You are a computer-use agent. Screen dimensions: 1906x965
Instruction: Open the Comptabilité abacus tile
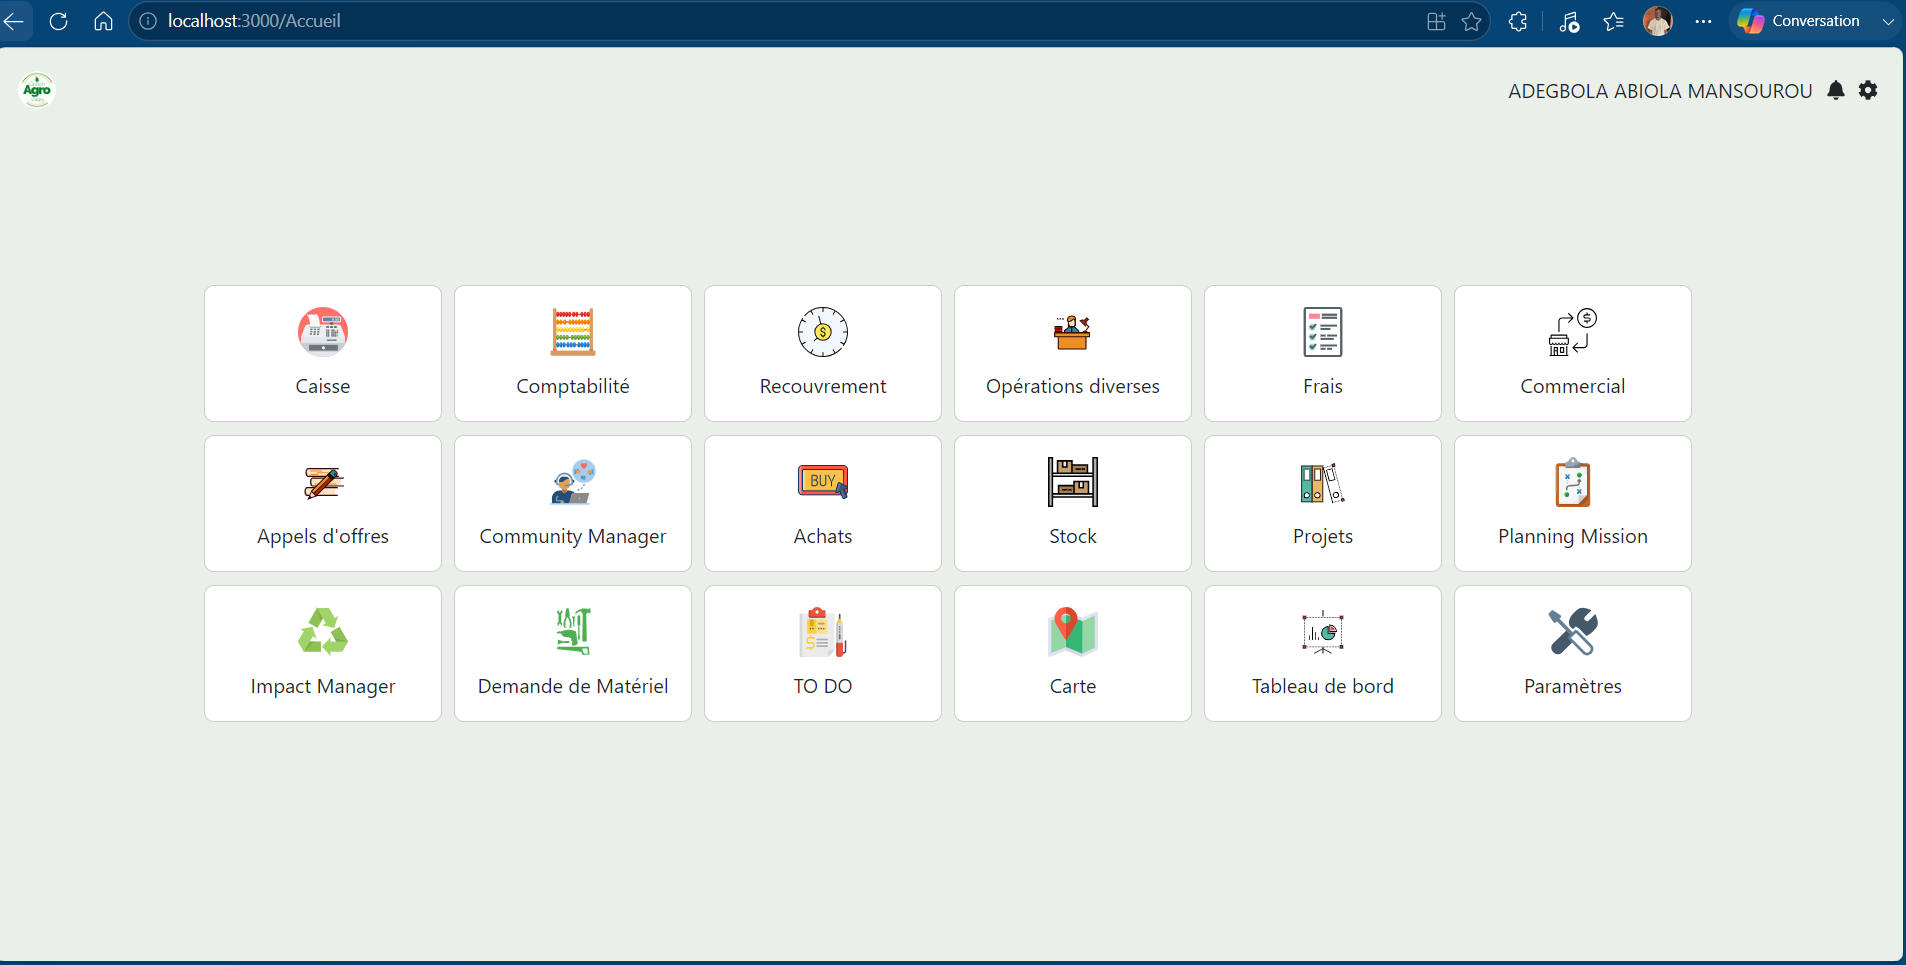pyautogui.click(x=573, y=353)
